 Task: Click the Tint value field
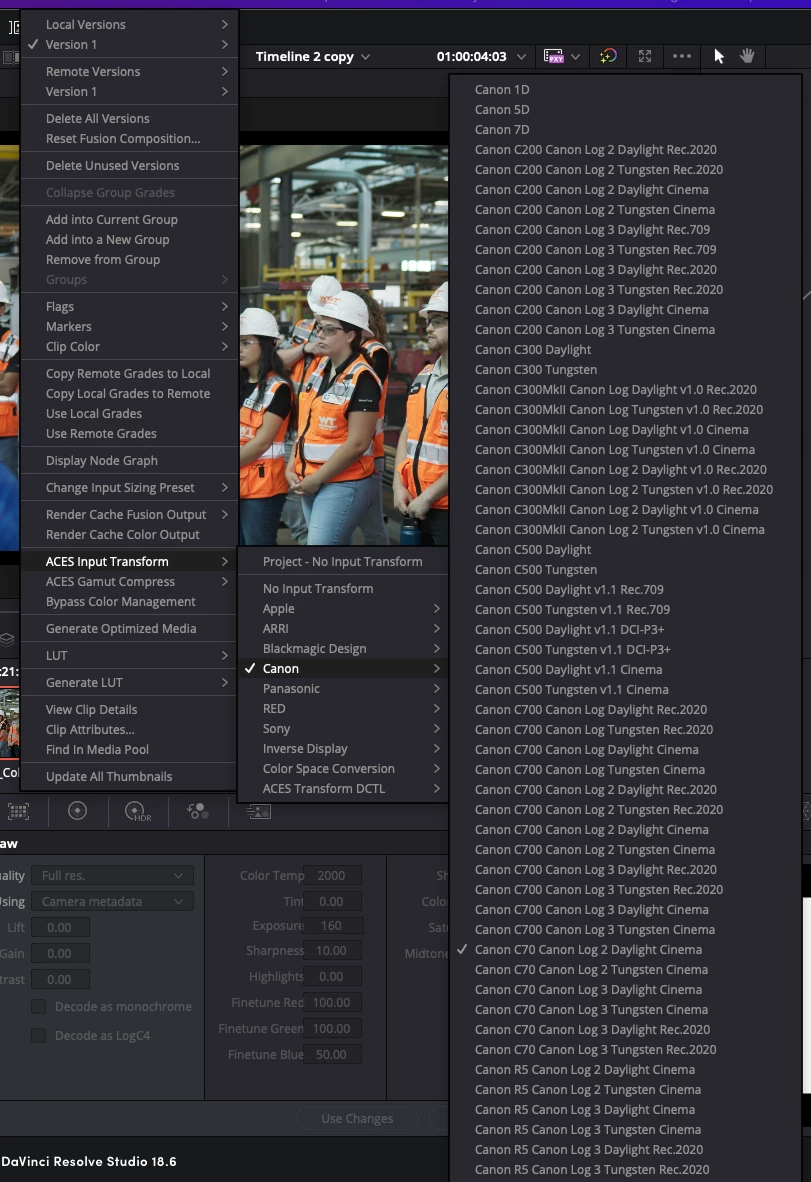pos(332,902)
